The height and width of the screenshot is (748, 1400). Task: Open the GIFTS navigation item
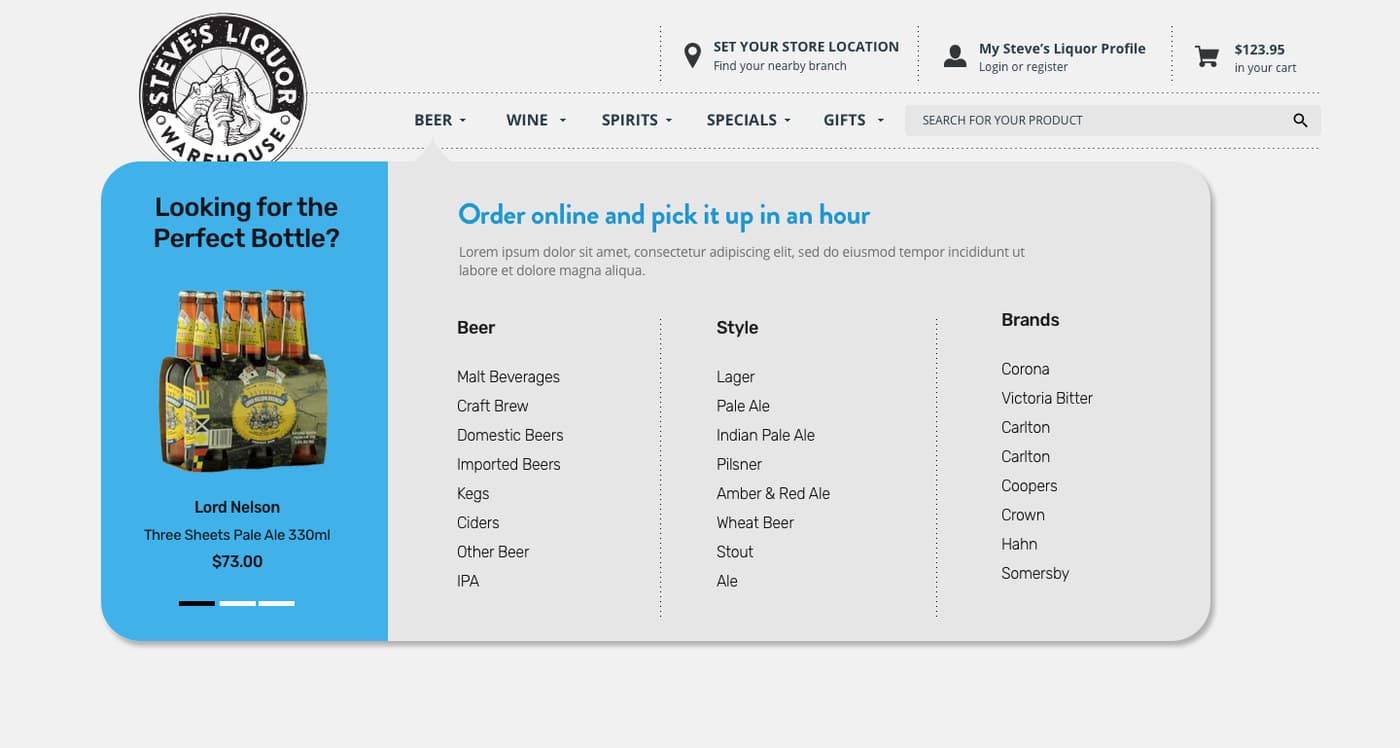pyautogui.click(x=844, y=120)
